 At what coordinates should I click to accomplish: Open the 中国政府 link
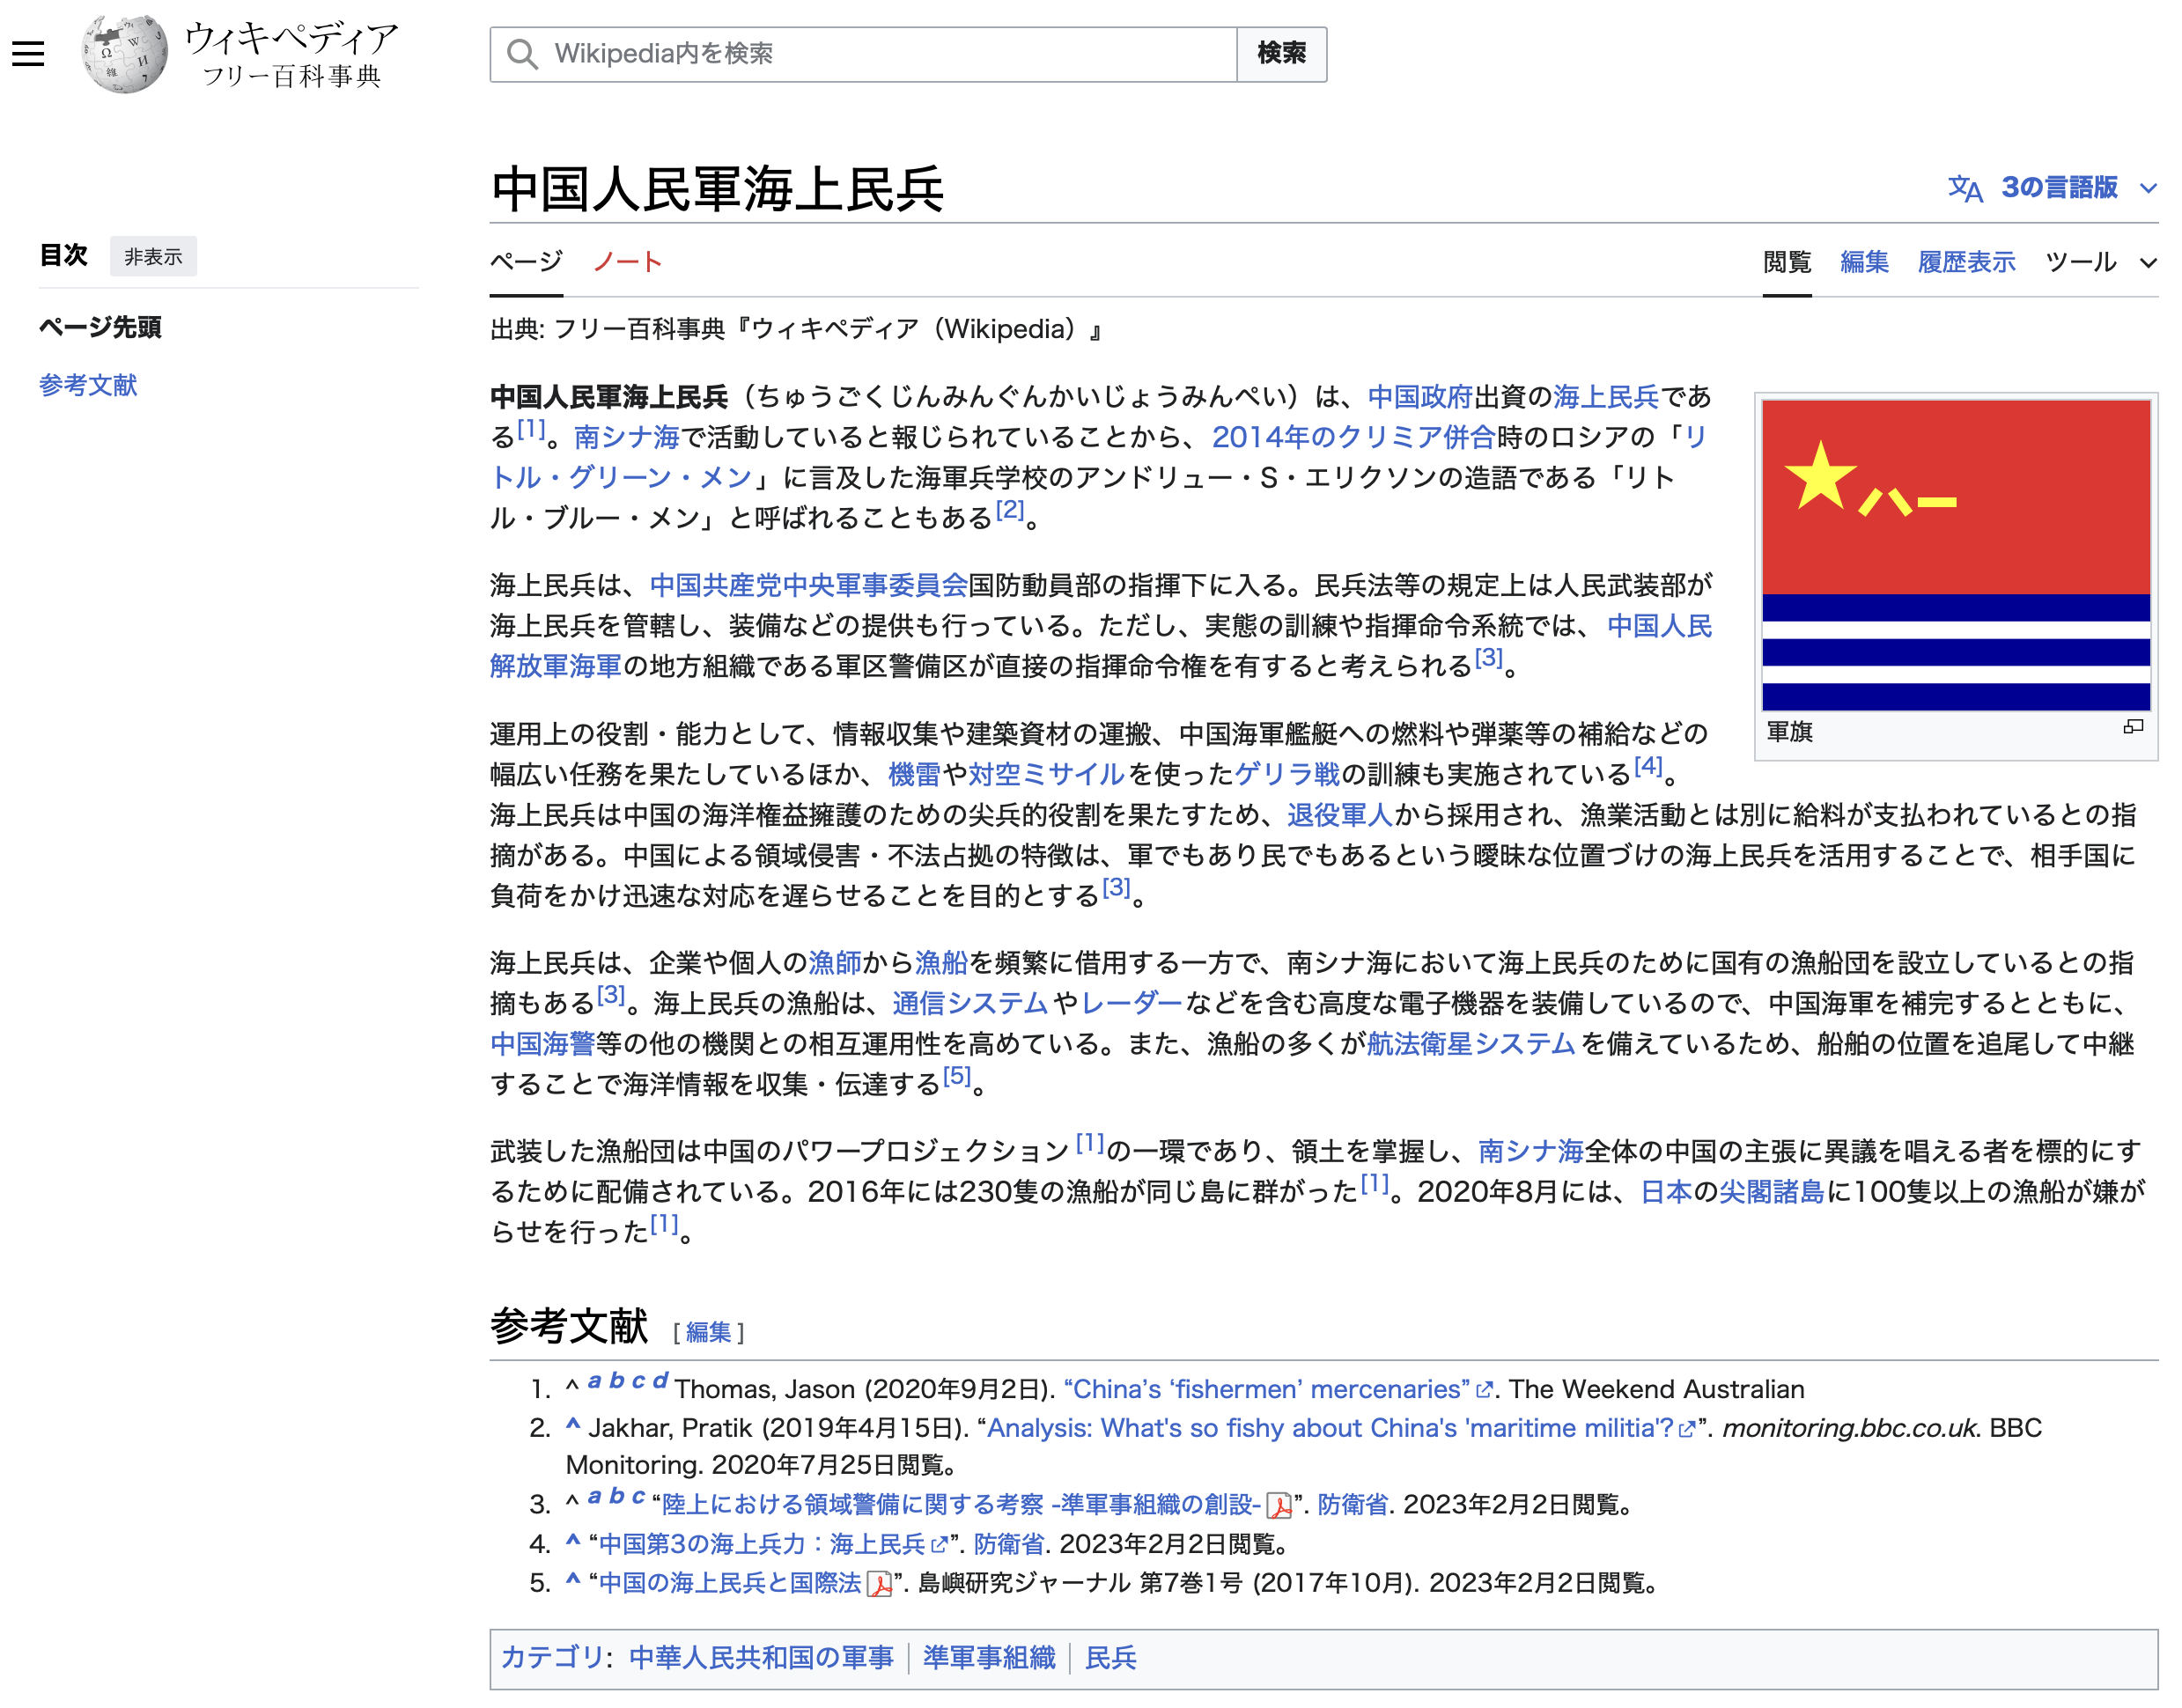tap(1419, 398)
